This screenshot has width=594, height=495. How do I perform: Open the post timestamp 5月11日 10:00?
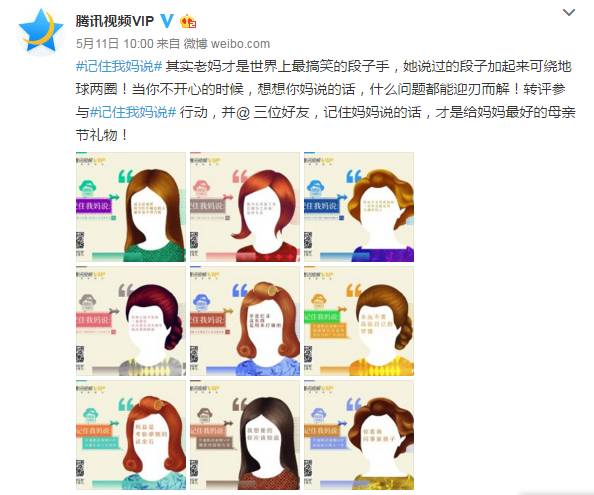(115, 44)
